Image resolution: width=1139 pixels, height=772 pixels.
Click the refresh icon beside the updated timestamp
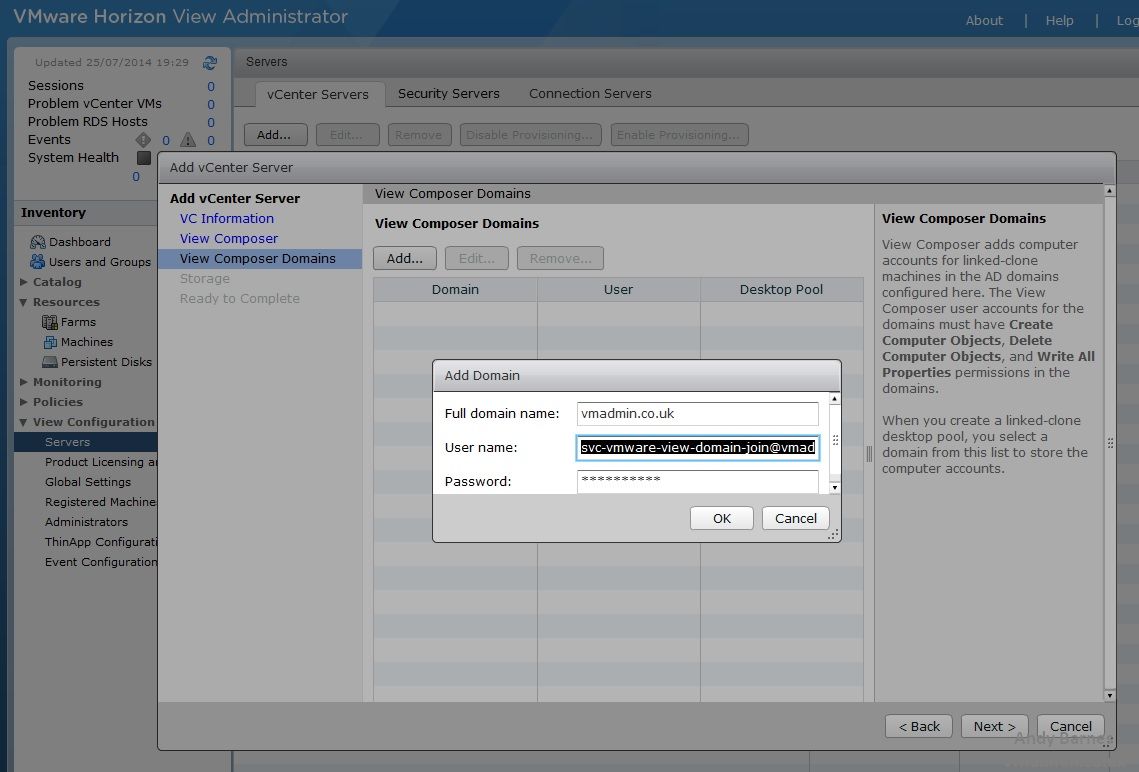pyautogui.click(x=209, y=62)
